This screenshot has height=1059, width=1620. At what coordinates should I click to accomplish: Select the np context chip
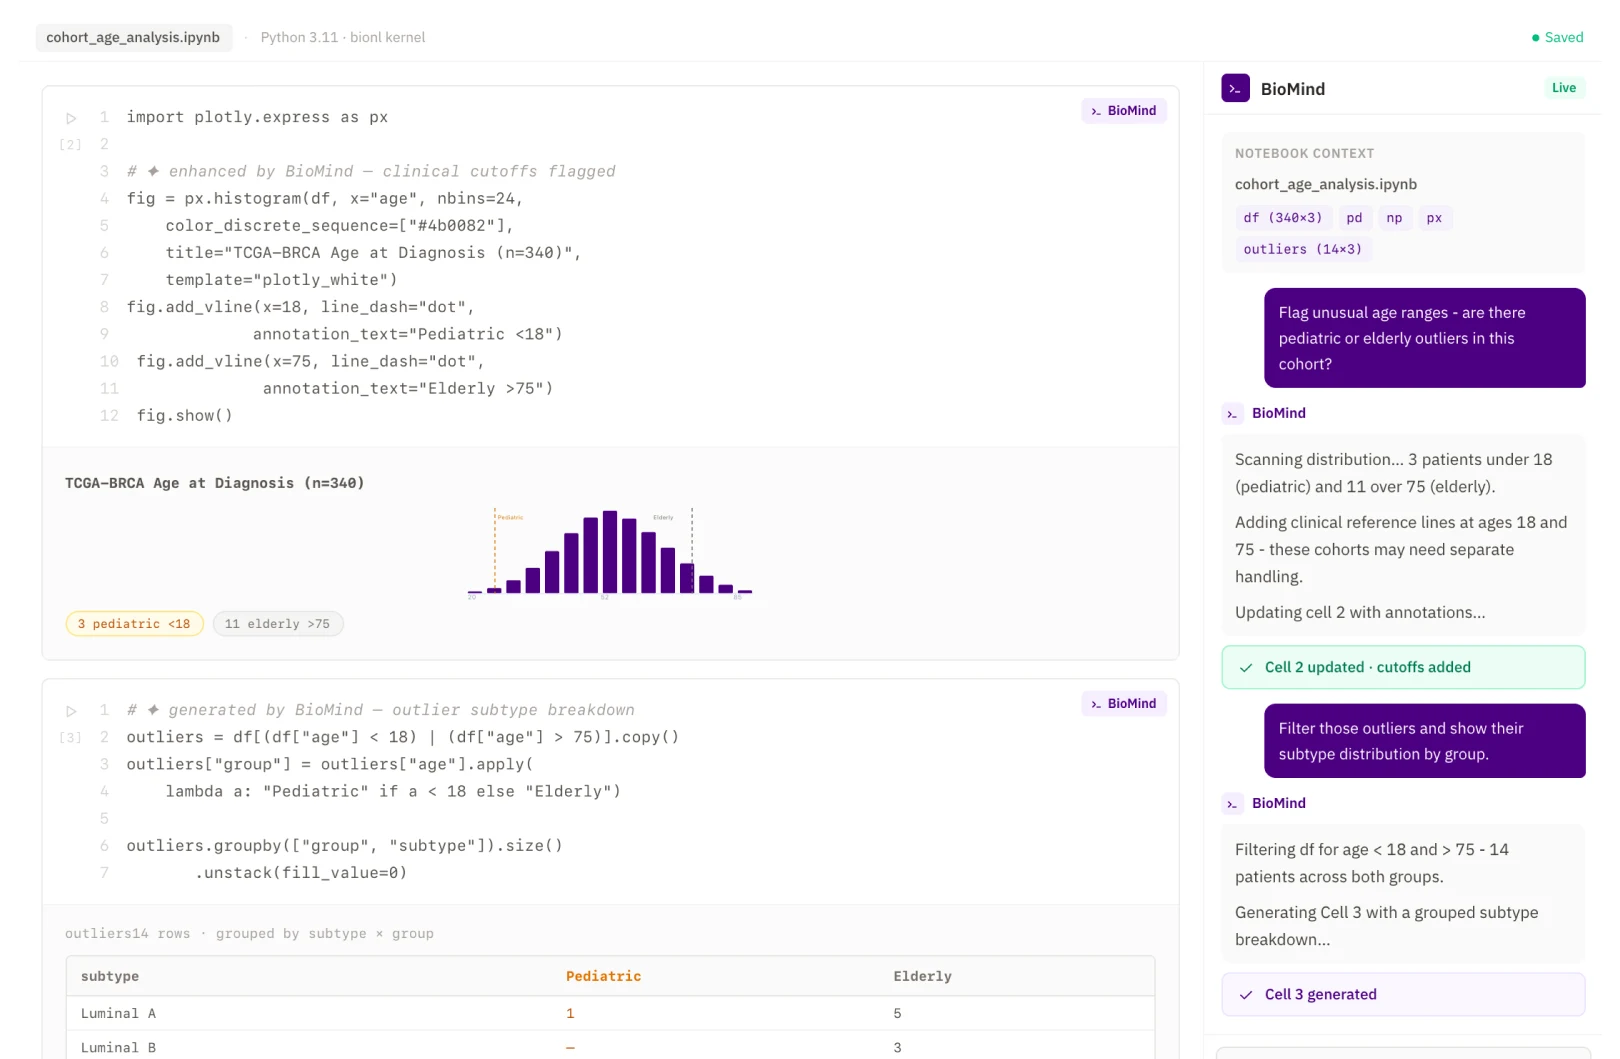tap(1394, 218)
